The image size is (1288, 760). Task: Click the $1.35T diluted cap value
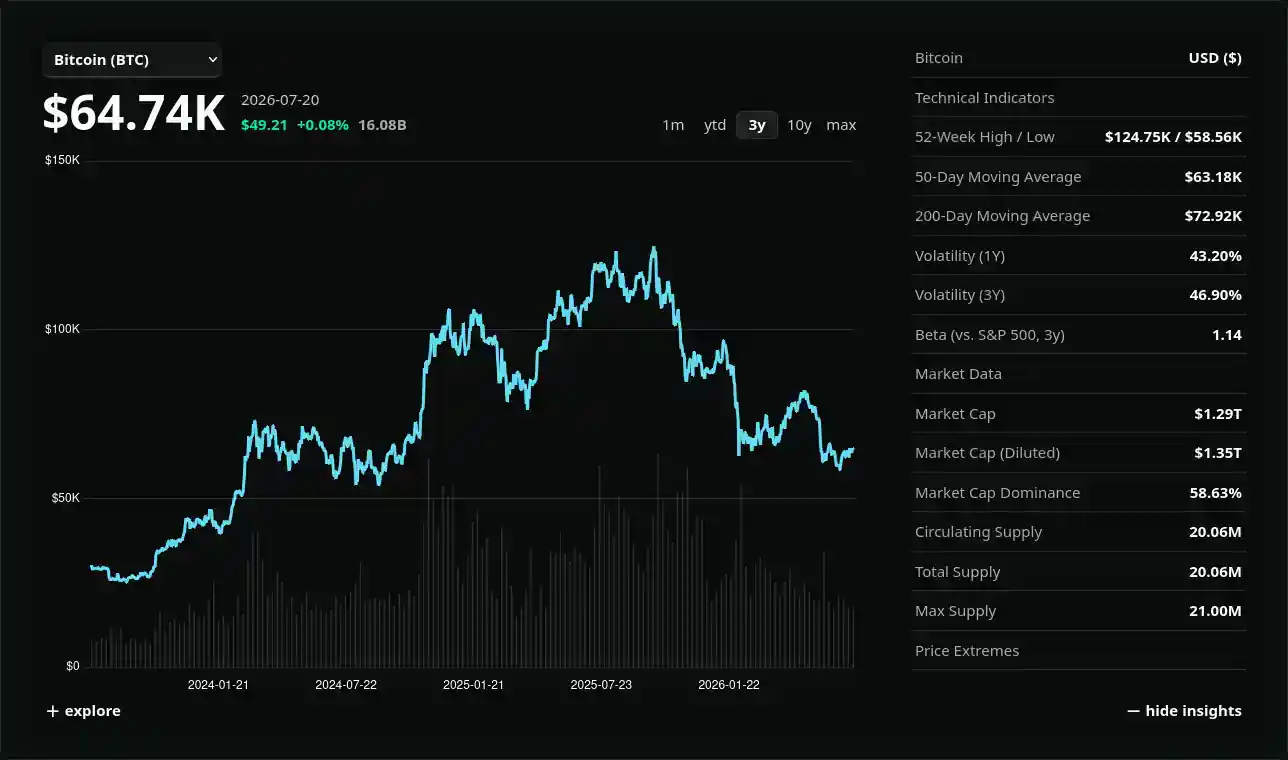[x=1218, y=453]
